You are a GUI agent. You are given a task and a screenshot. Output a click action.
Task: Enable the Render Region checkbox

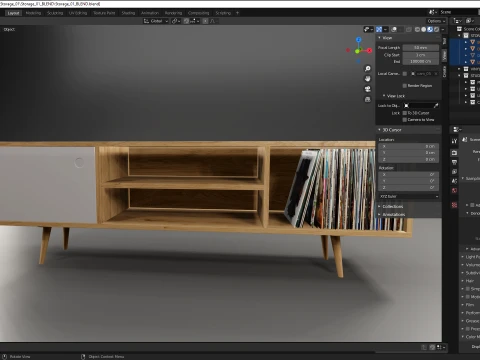coord(405,86)
